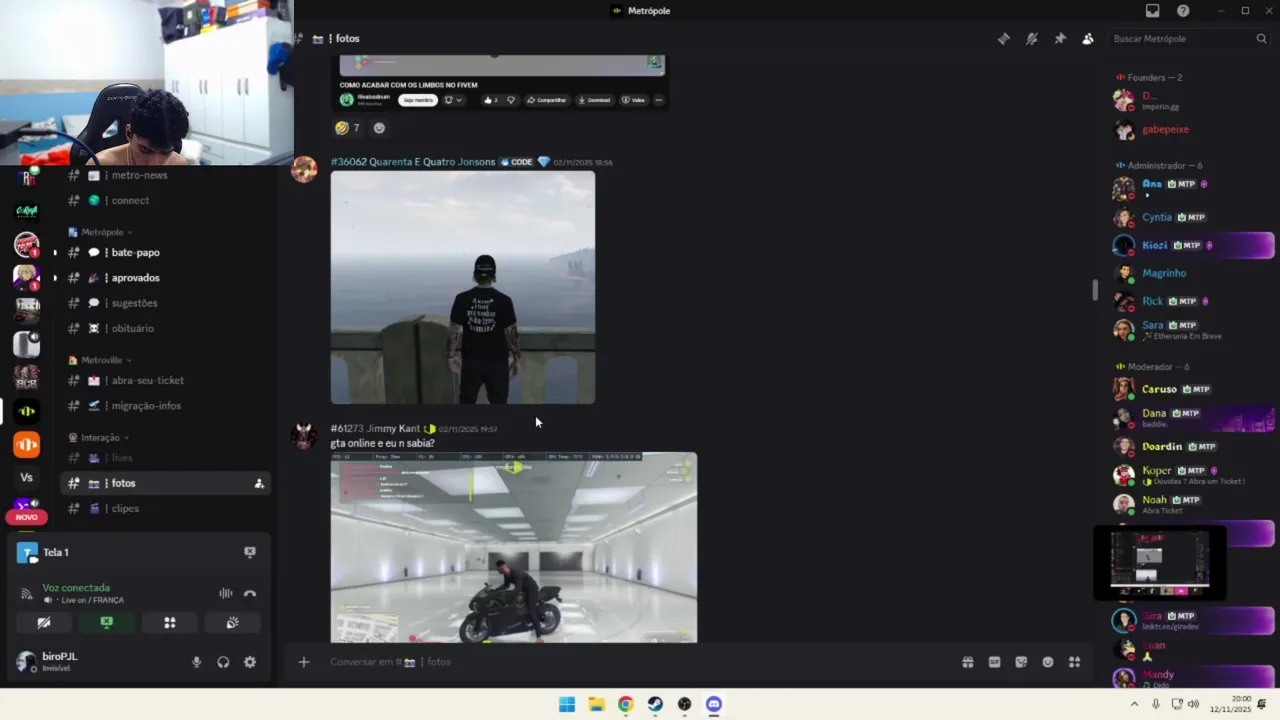
Task: Open pinned messages icon
Action: click(1060, 39)
